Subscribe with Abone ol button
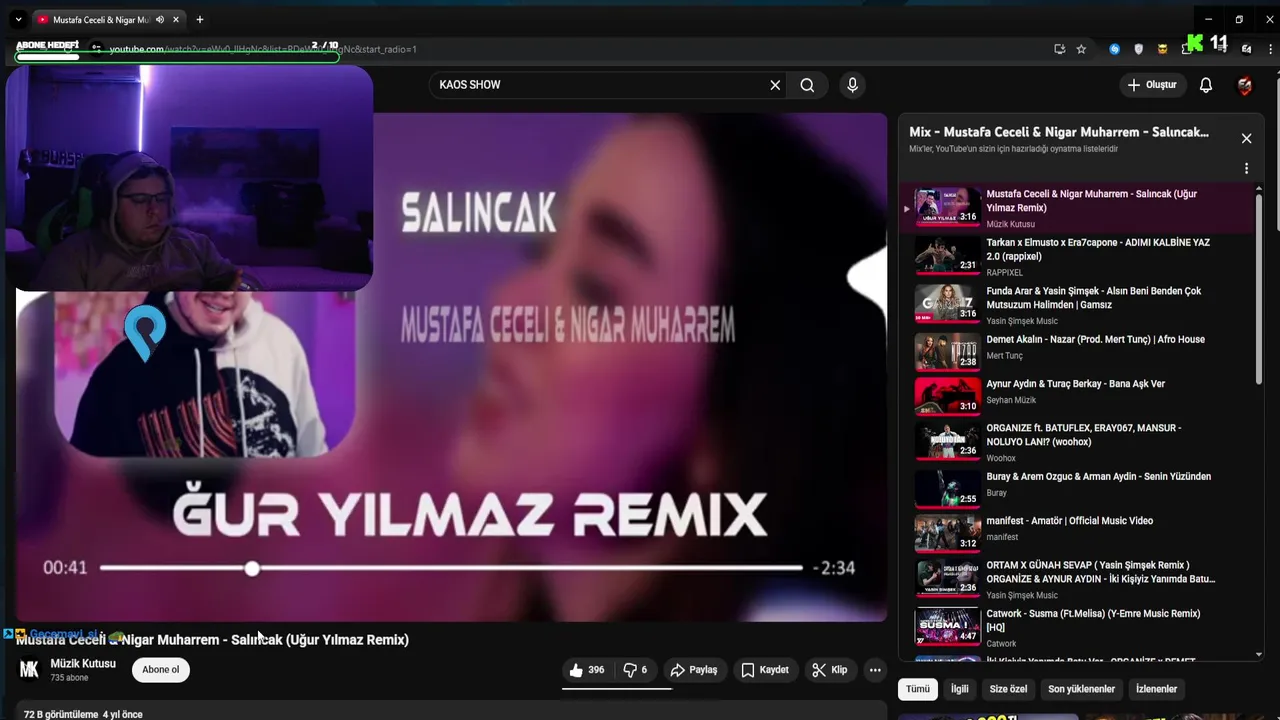The width and height of the screenshot is (1280, 720). click(x=161, y=670)
